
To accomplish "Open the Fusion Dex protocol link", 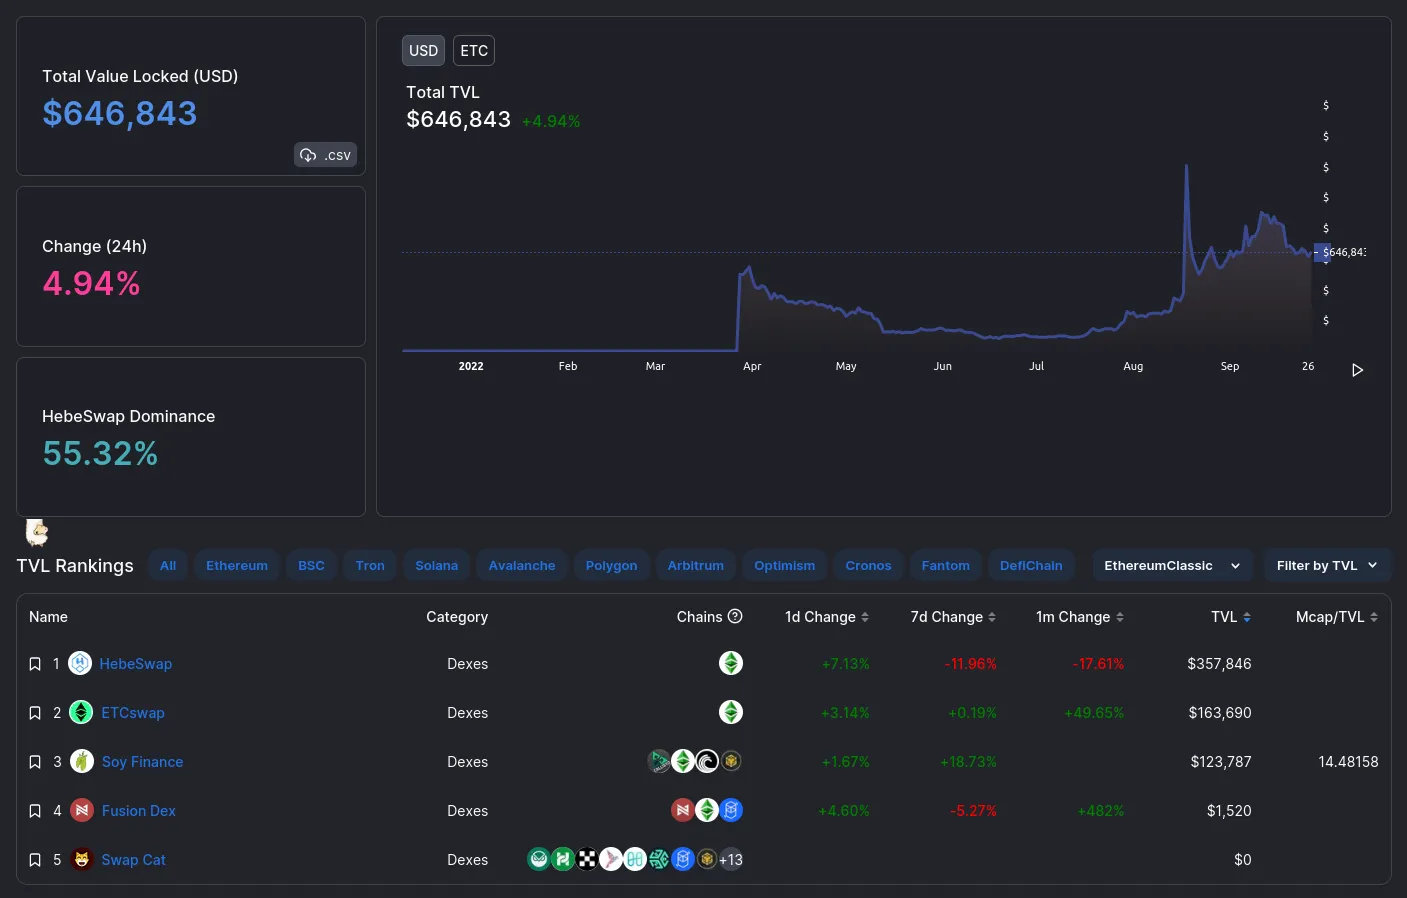I will (138, 811).
